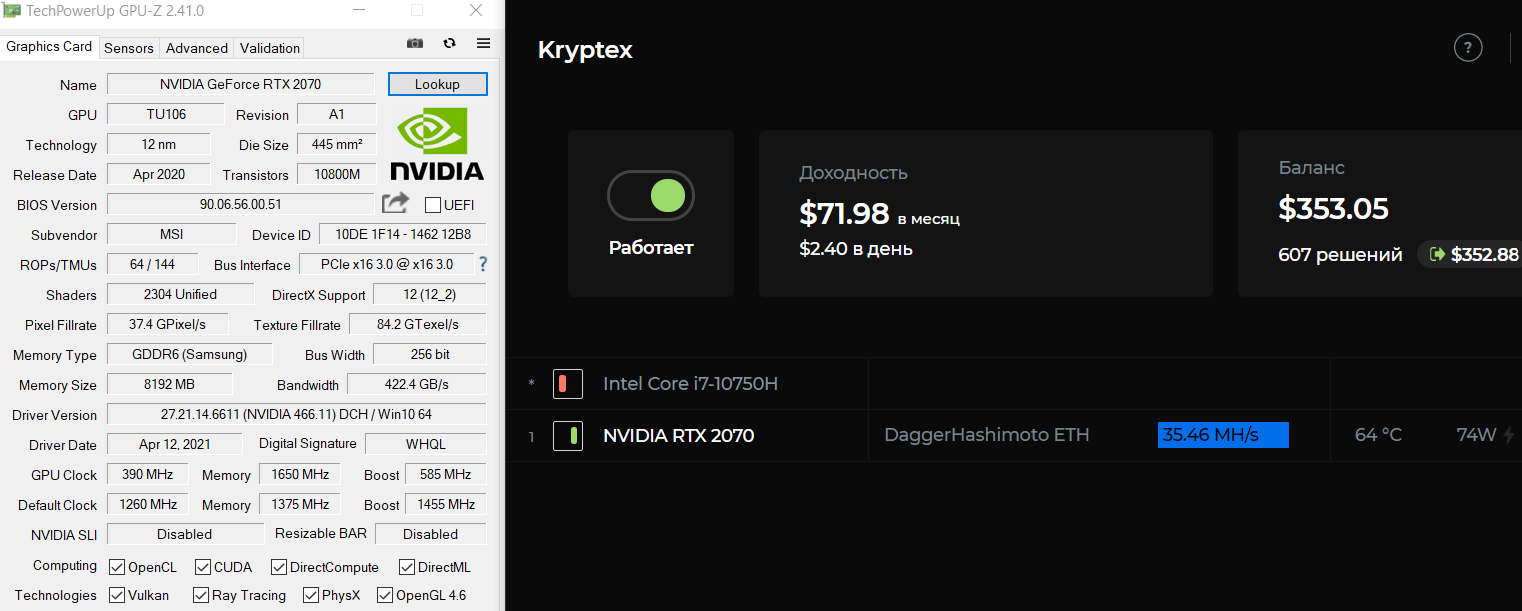Click the Memory Size field showing 8192 MB
This screenshot has height=611, width=1522.
point(169,384)
